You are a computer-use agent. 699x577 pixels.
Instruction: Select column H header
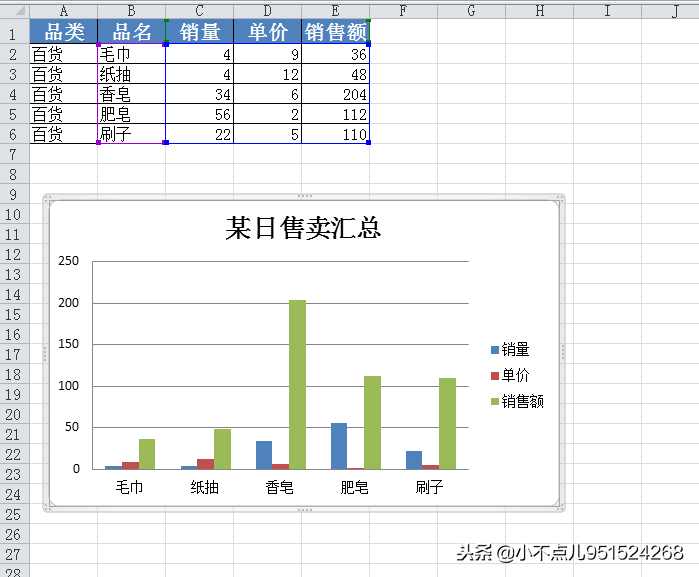[x=539, y=10]
